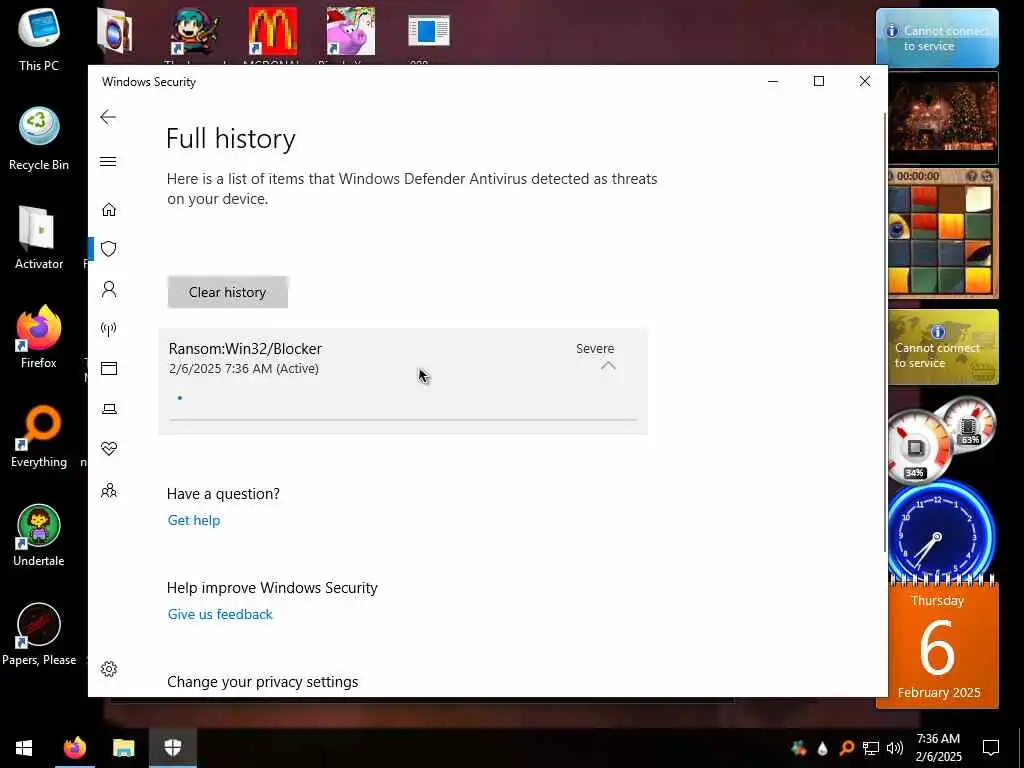Screen dimensions: 1024x768
Task: Open the volume speaker tray icon
Action: tap(895, 748)
